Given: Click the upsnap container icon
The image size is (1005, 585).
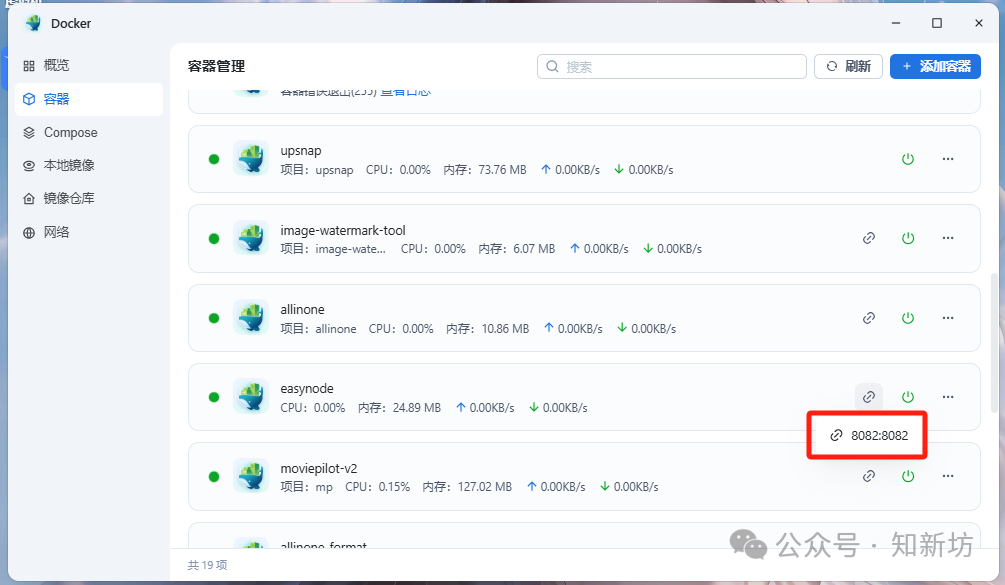Looking at the screenshot, I should click(251, 158).
